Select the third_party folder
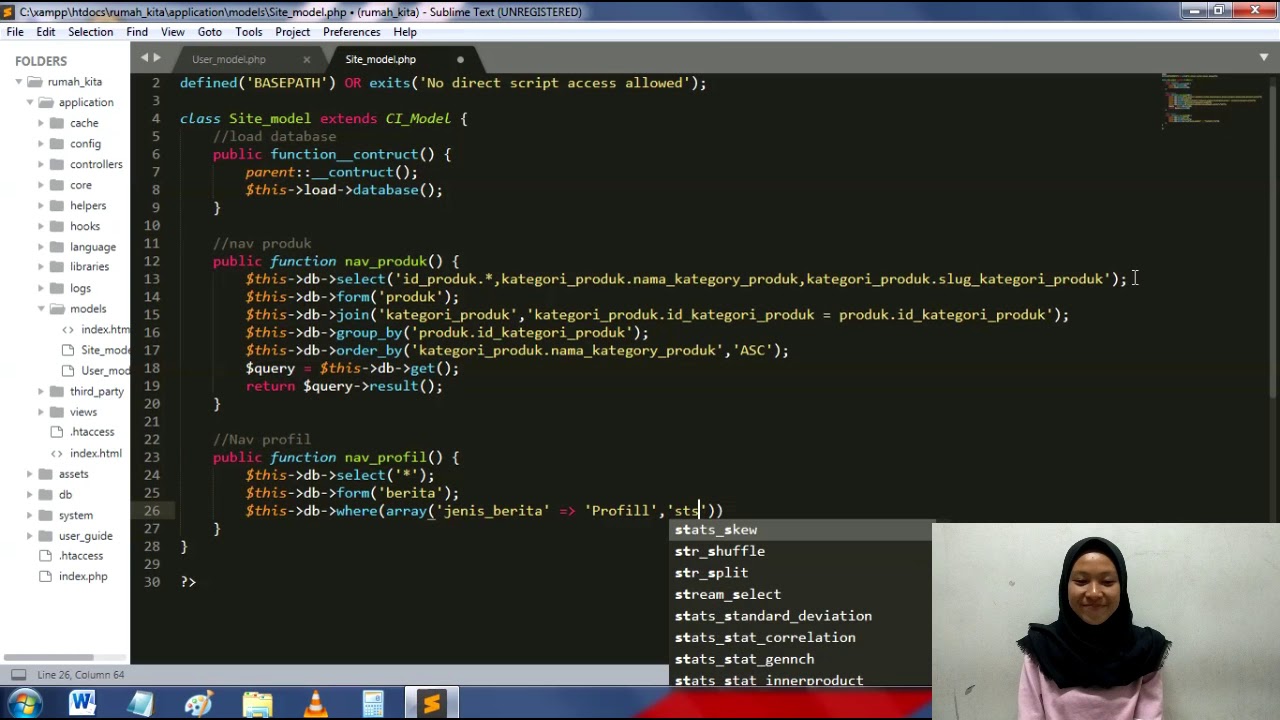Viewport: 1280px width, 720px height. click(x=97, y=392)
